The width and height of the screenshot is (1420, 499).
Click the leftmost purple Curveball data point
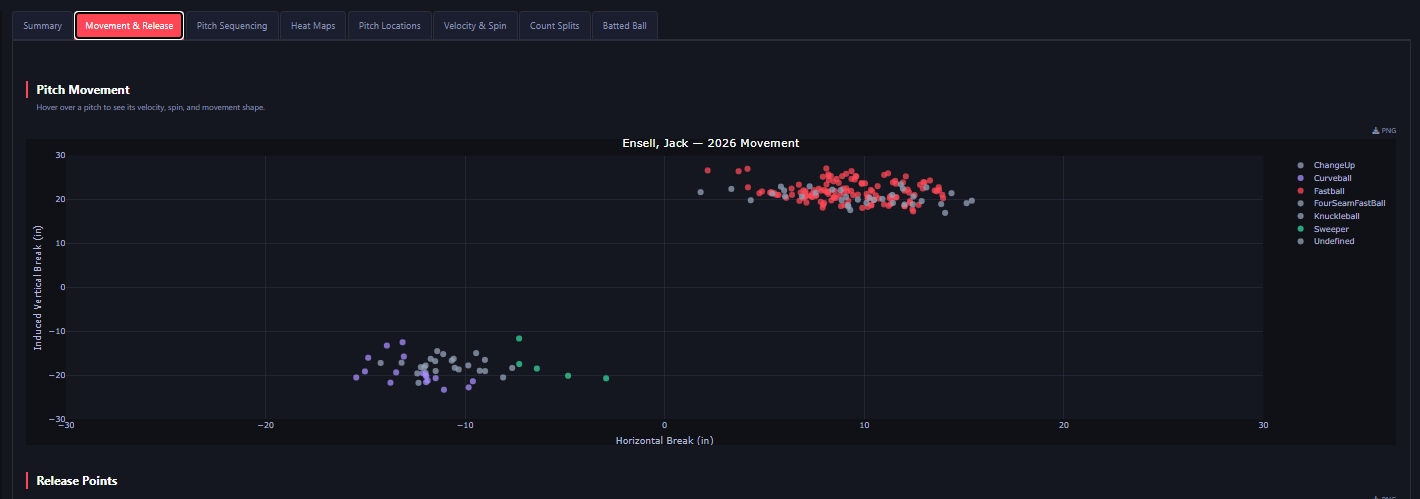[356, 377]
